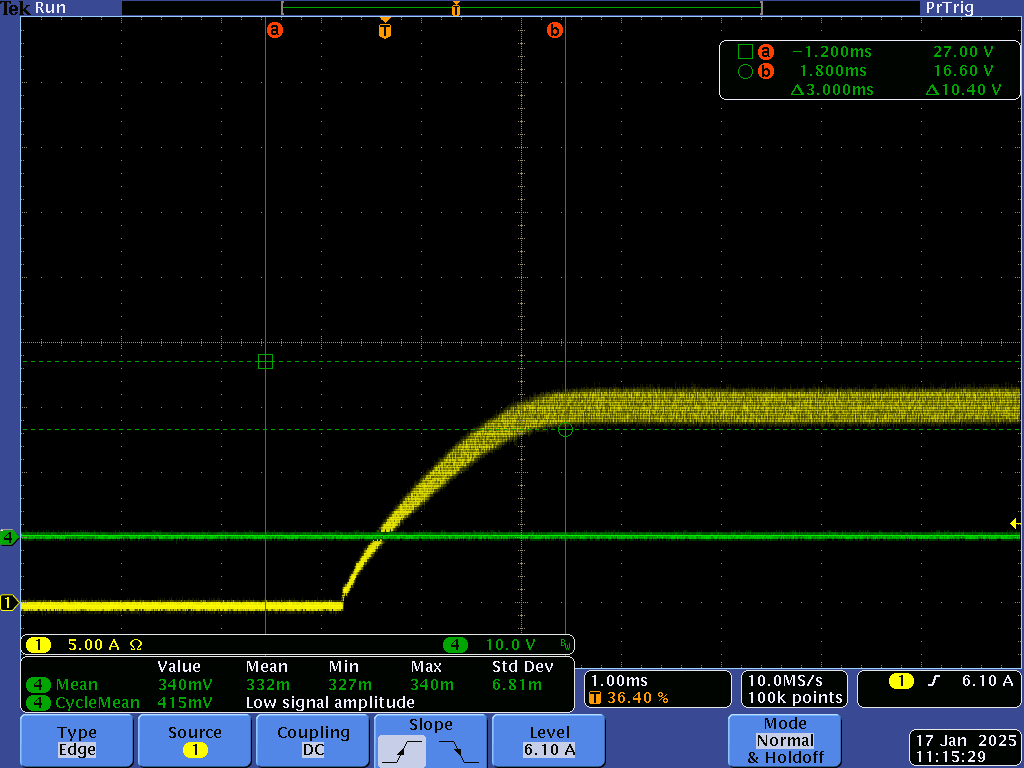Click the Max value 340m cell

click(432, 684)
